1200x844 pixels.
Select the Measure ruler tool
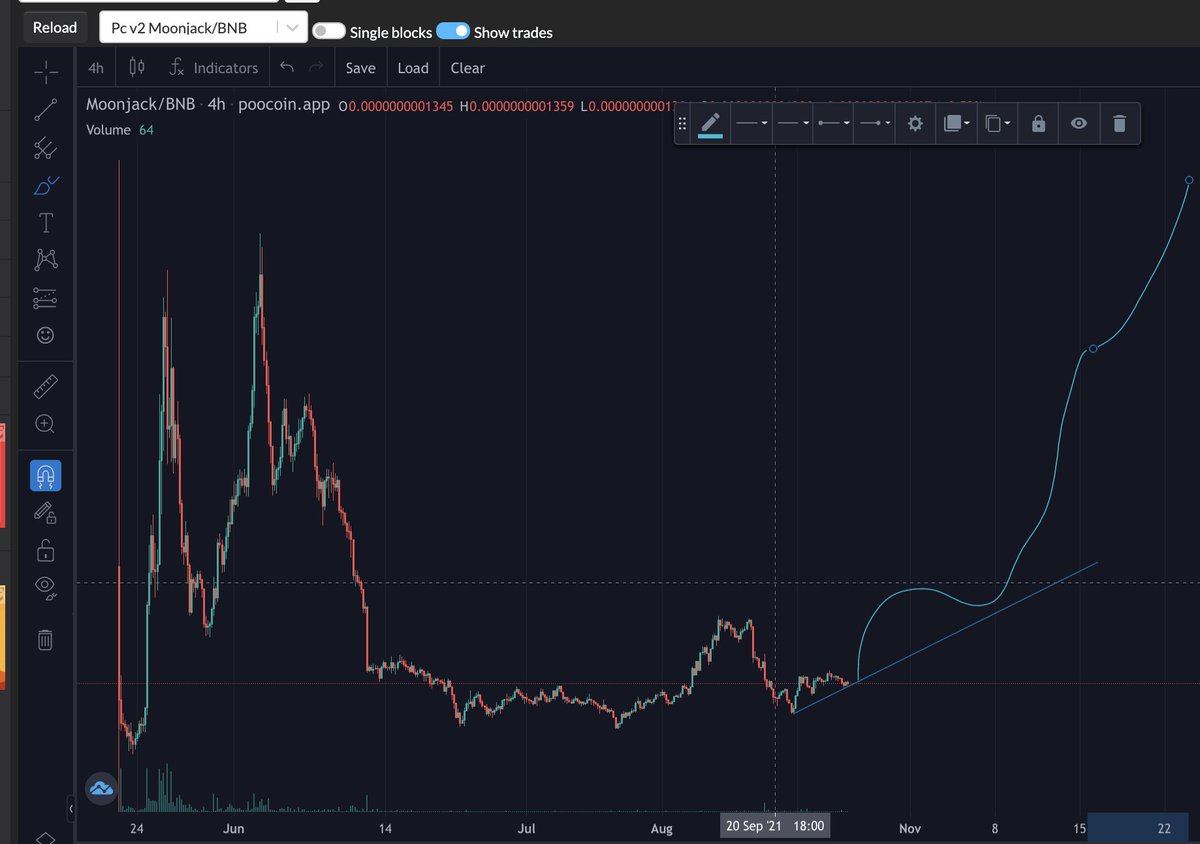coord(45,386)
